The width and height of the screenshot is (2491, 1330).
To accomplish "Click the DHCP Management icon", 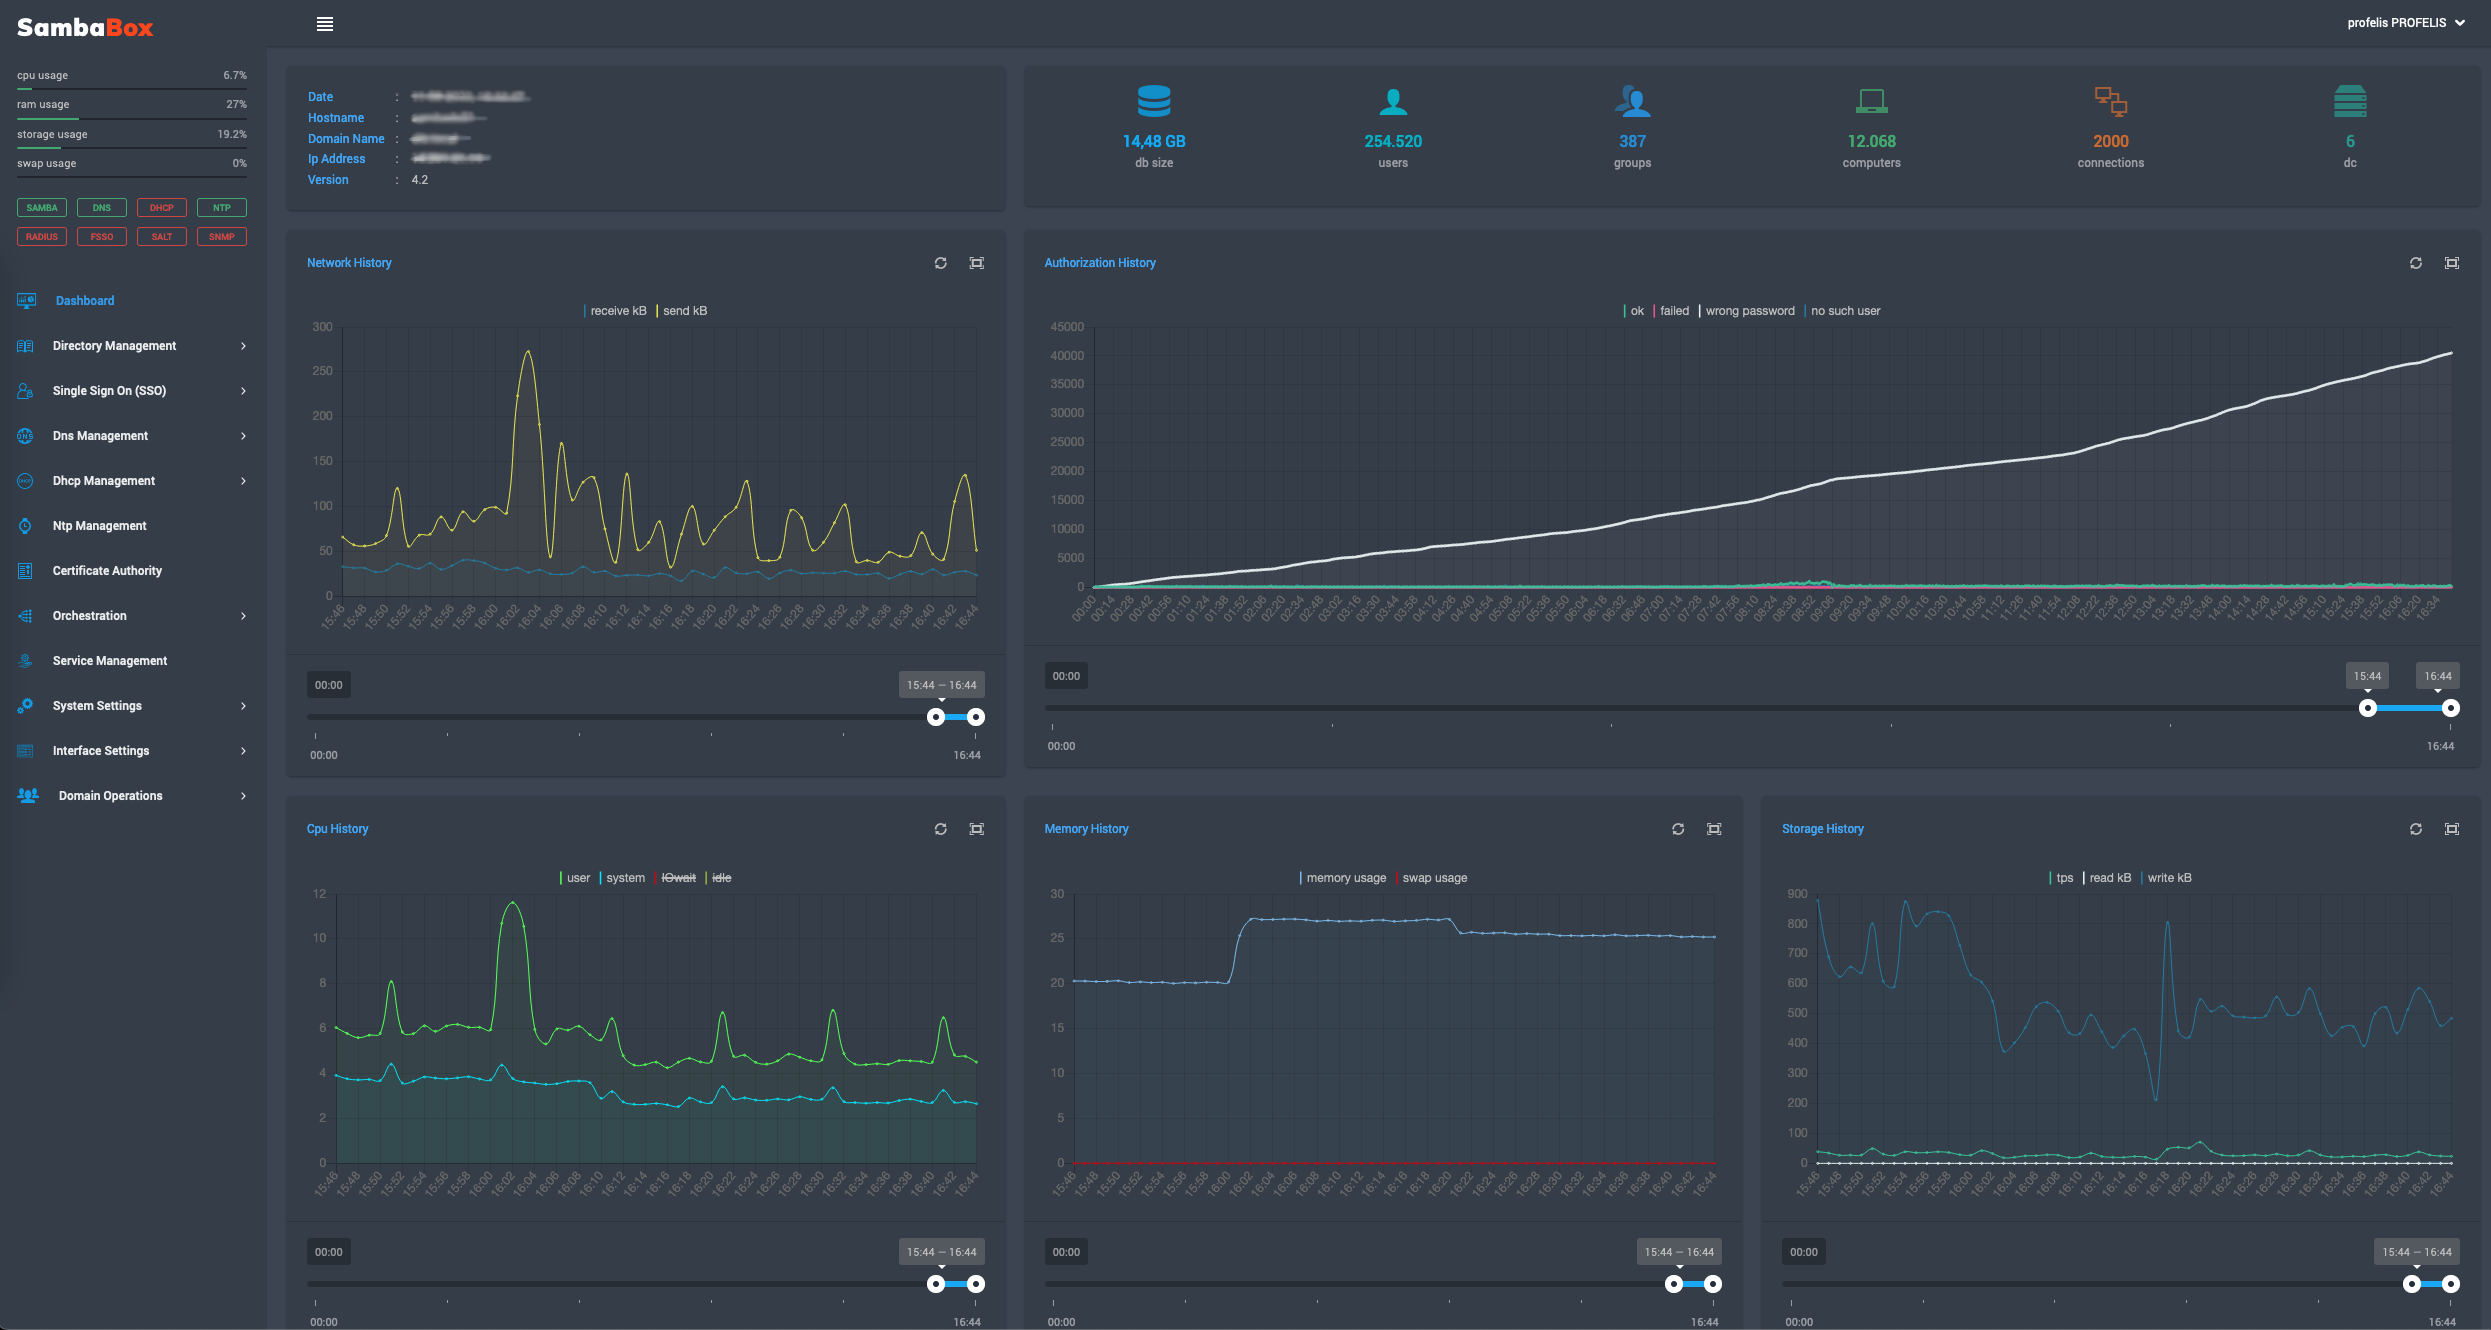I will [25, 480].
